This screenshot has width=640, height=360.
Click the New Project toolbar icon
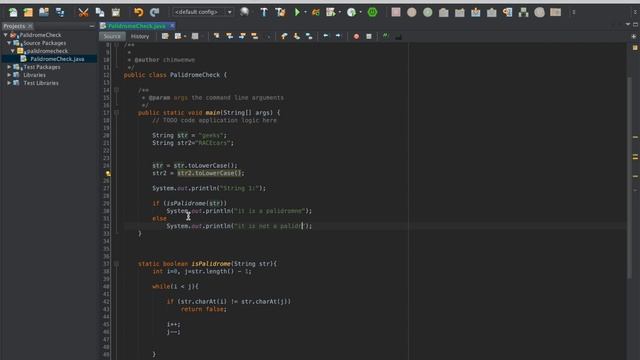click(28, 12)
